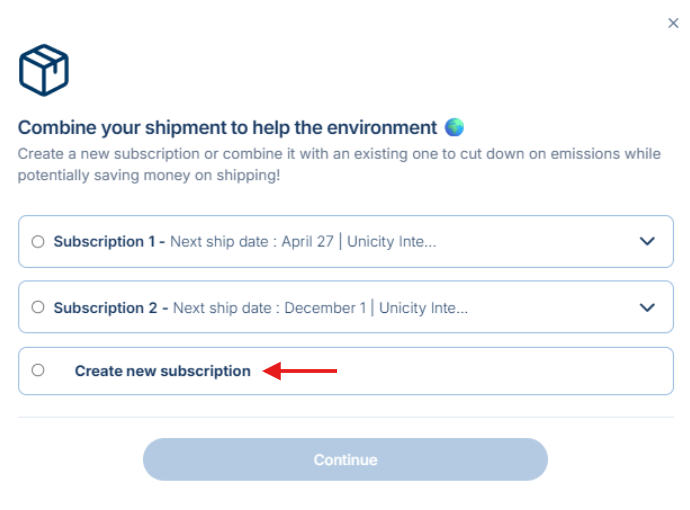Choose the Create new subscription radio button
The image size is (690, 510).
pyautogui.click(x=38, y=370)
